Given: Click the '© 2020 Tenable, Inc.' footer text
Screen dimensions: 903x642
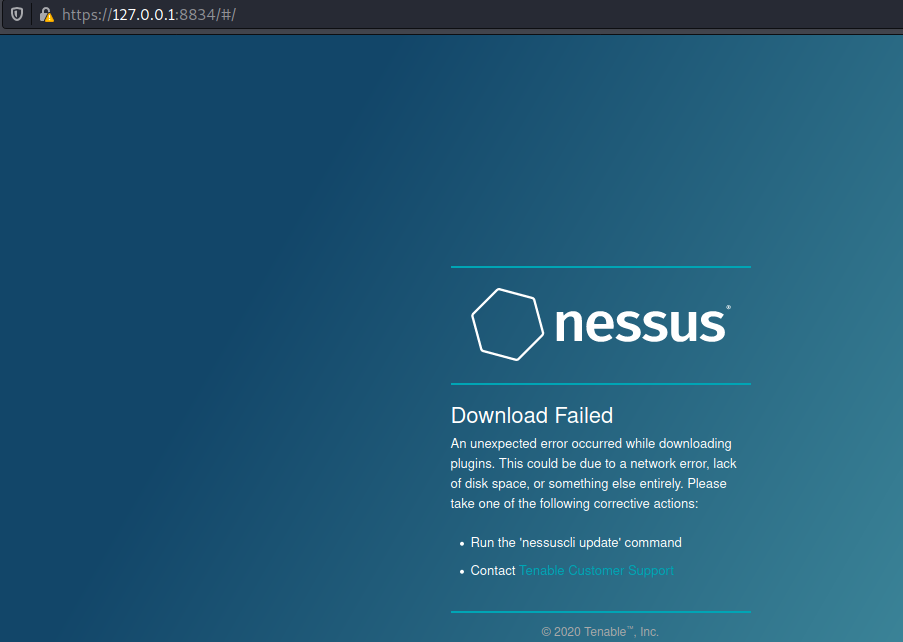Looking at the screenshot, I should 600,632.
